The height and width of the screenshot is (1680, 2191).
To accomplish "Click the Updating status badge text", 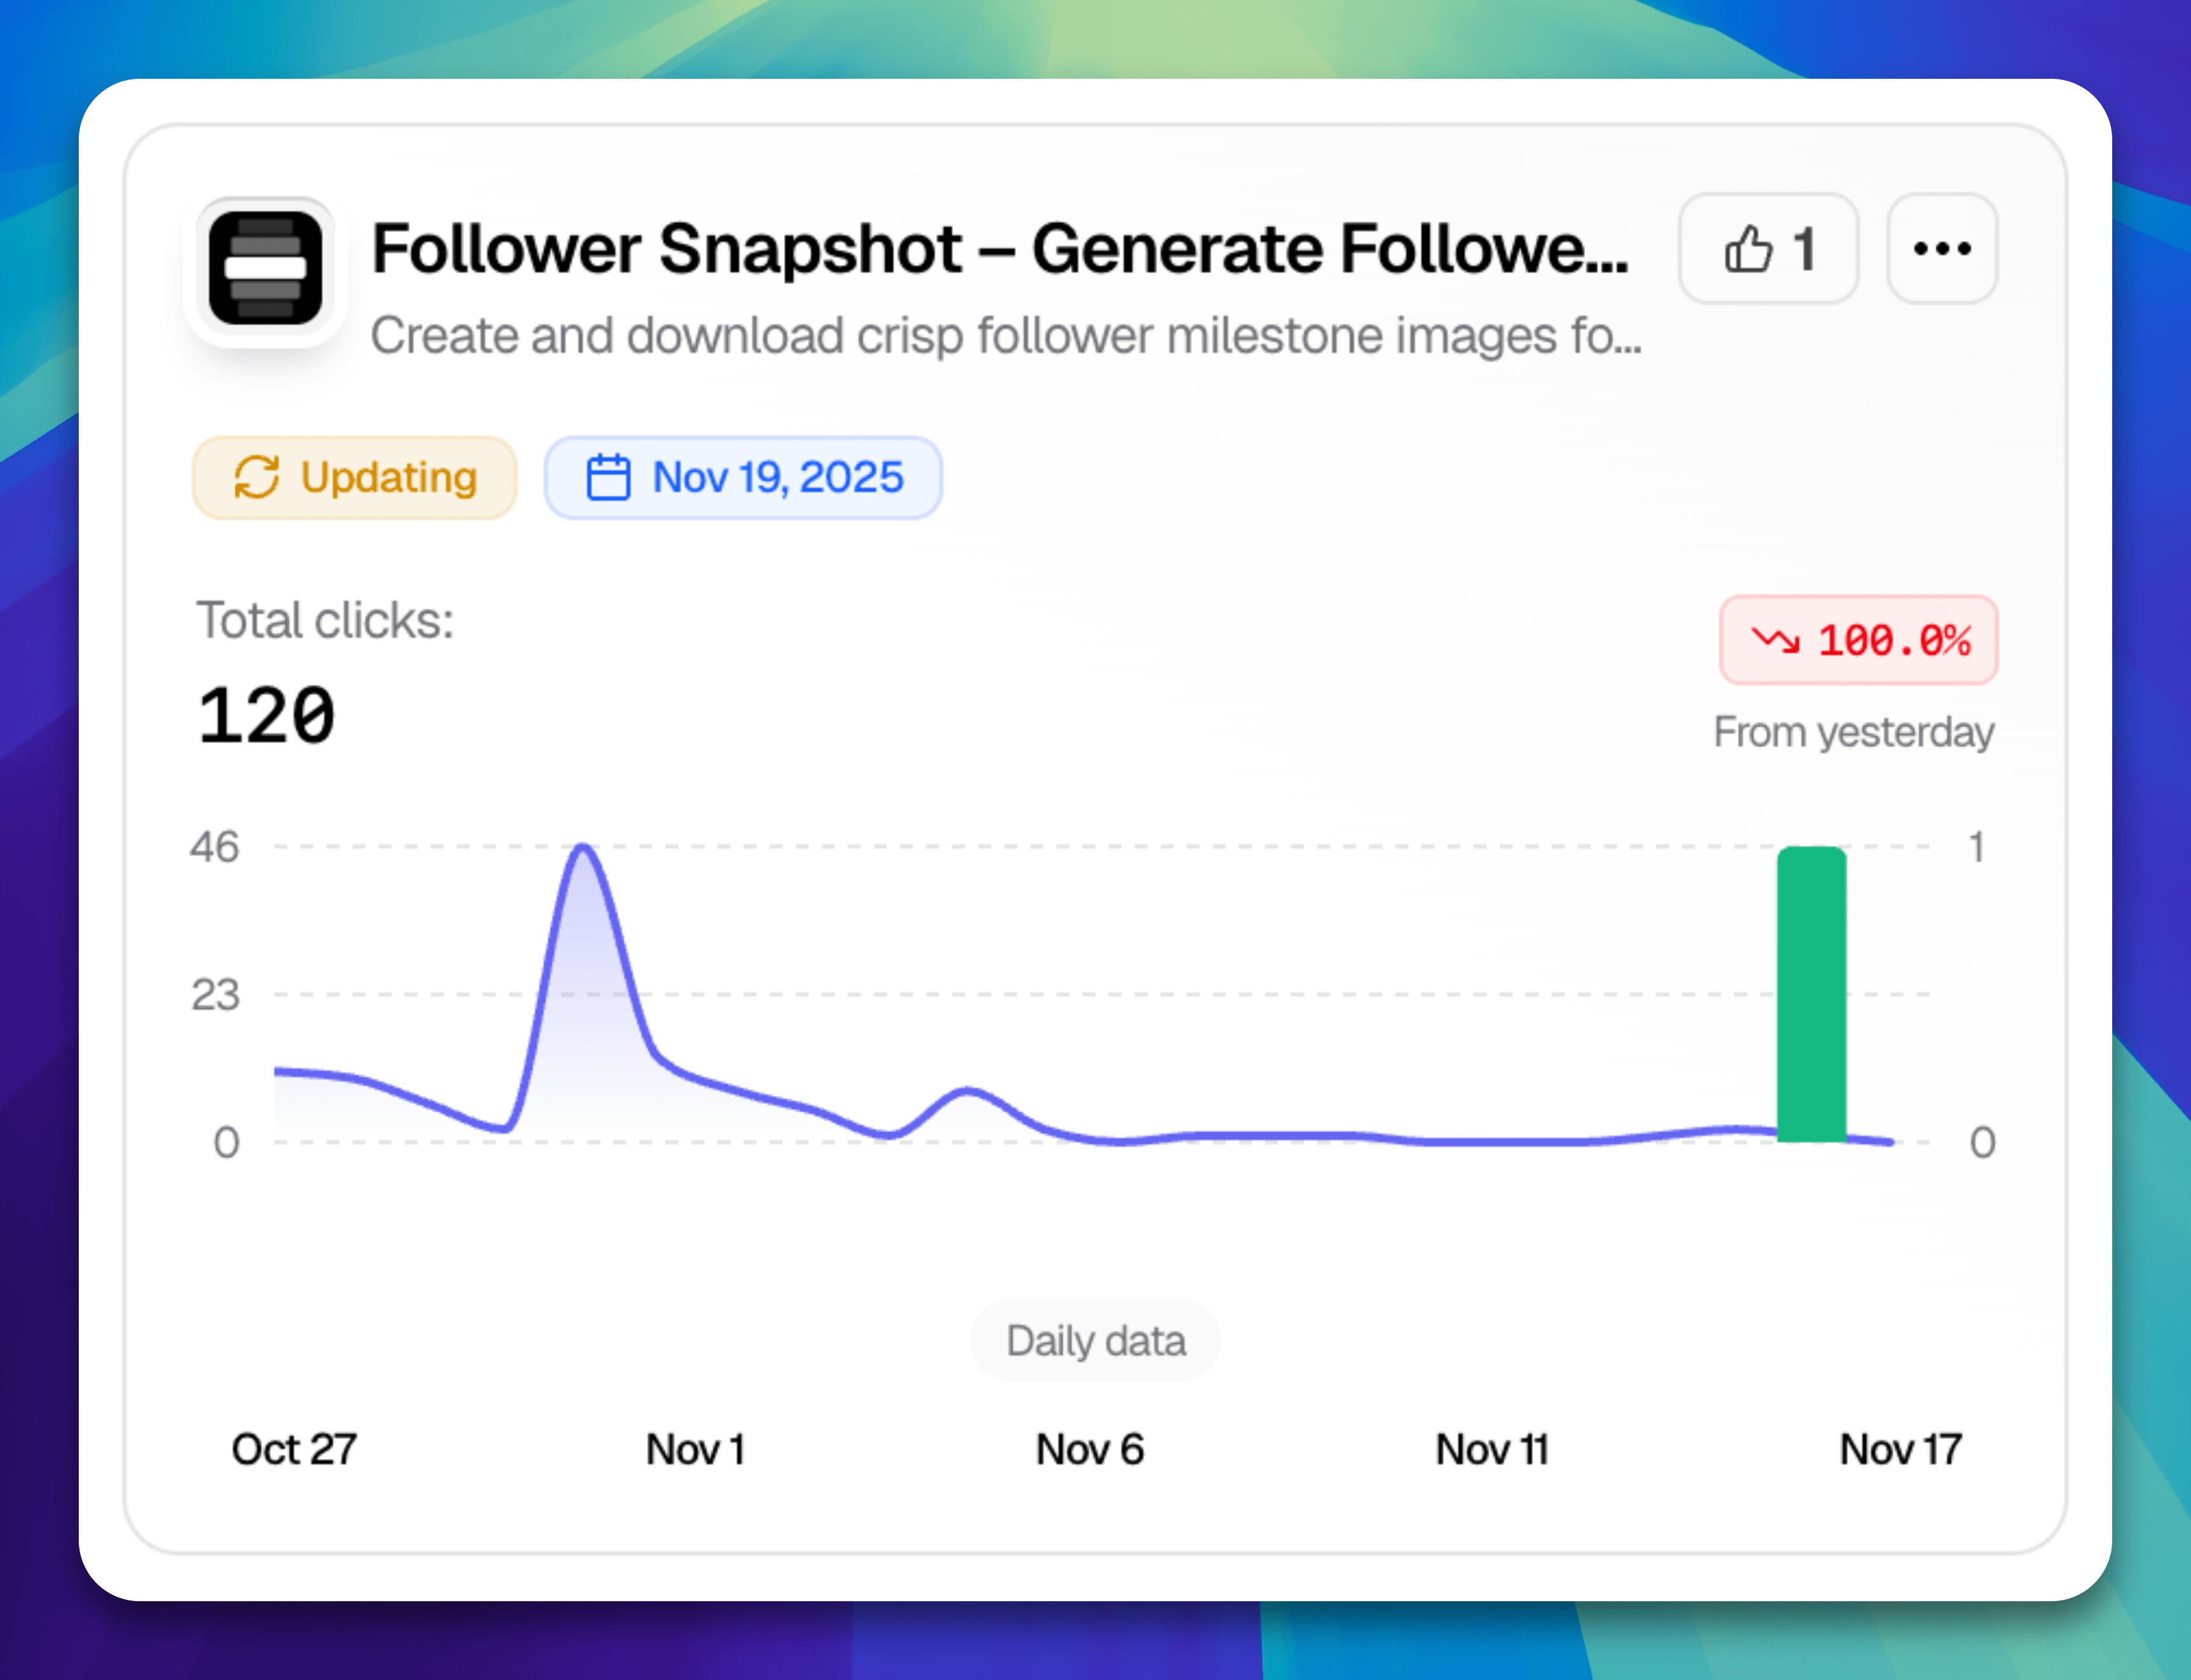I will 389,477.
